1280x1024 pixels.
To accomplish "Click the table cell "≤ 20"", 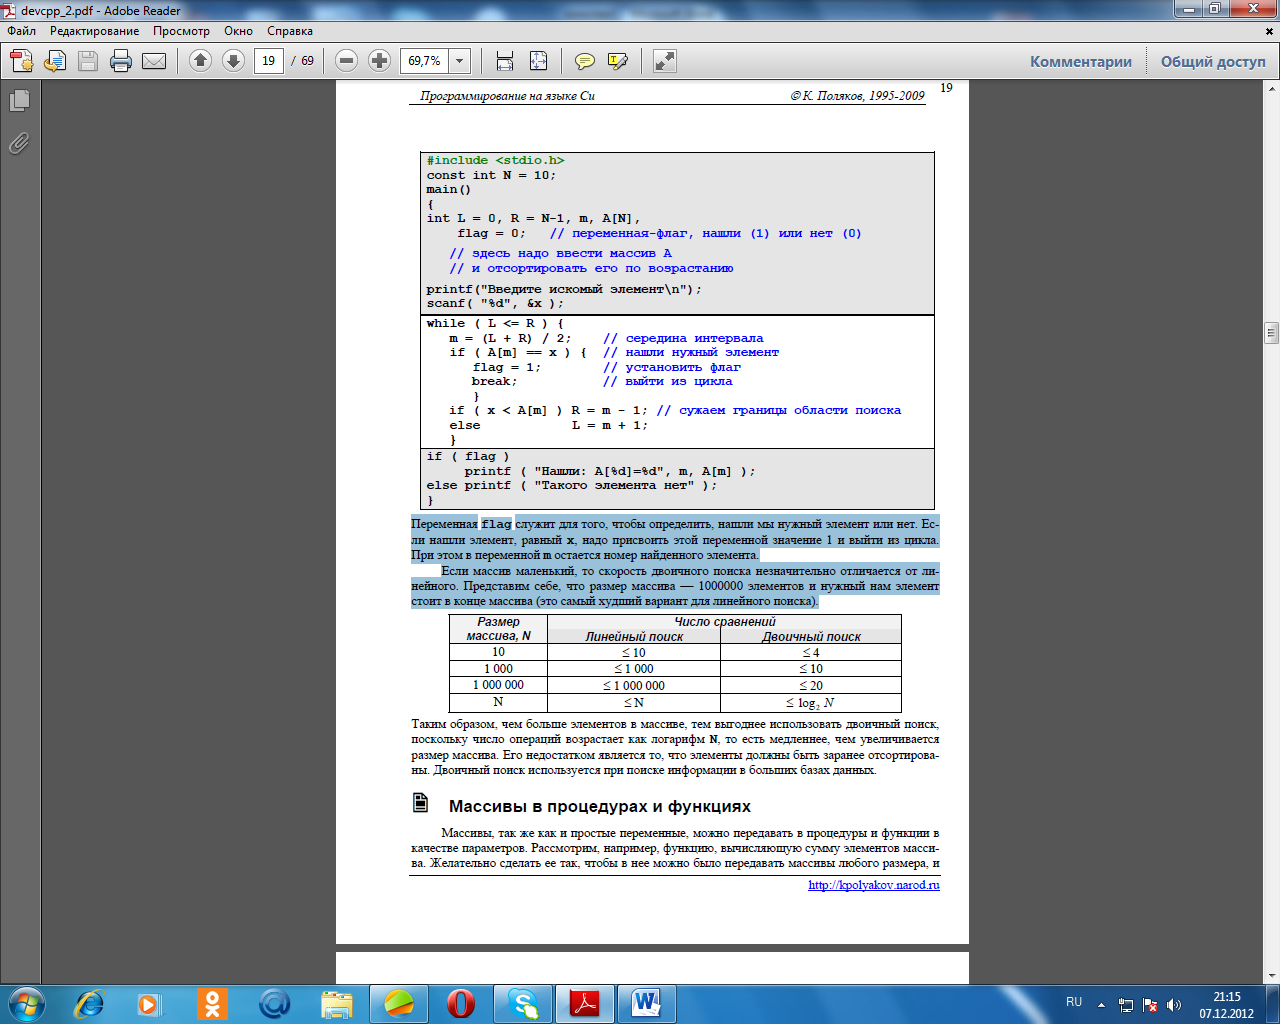I will pos(811,685).
